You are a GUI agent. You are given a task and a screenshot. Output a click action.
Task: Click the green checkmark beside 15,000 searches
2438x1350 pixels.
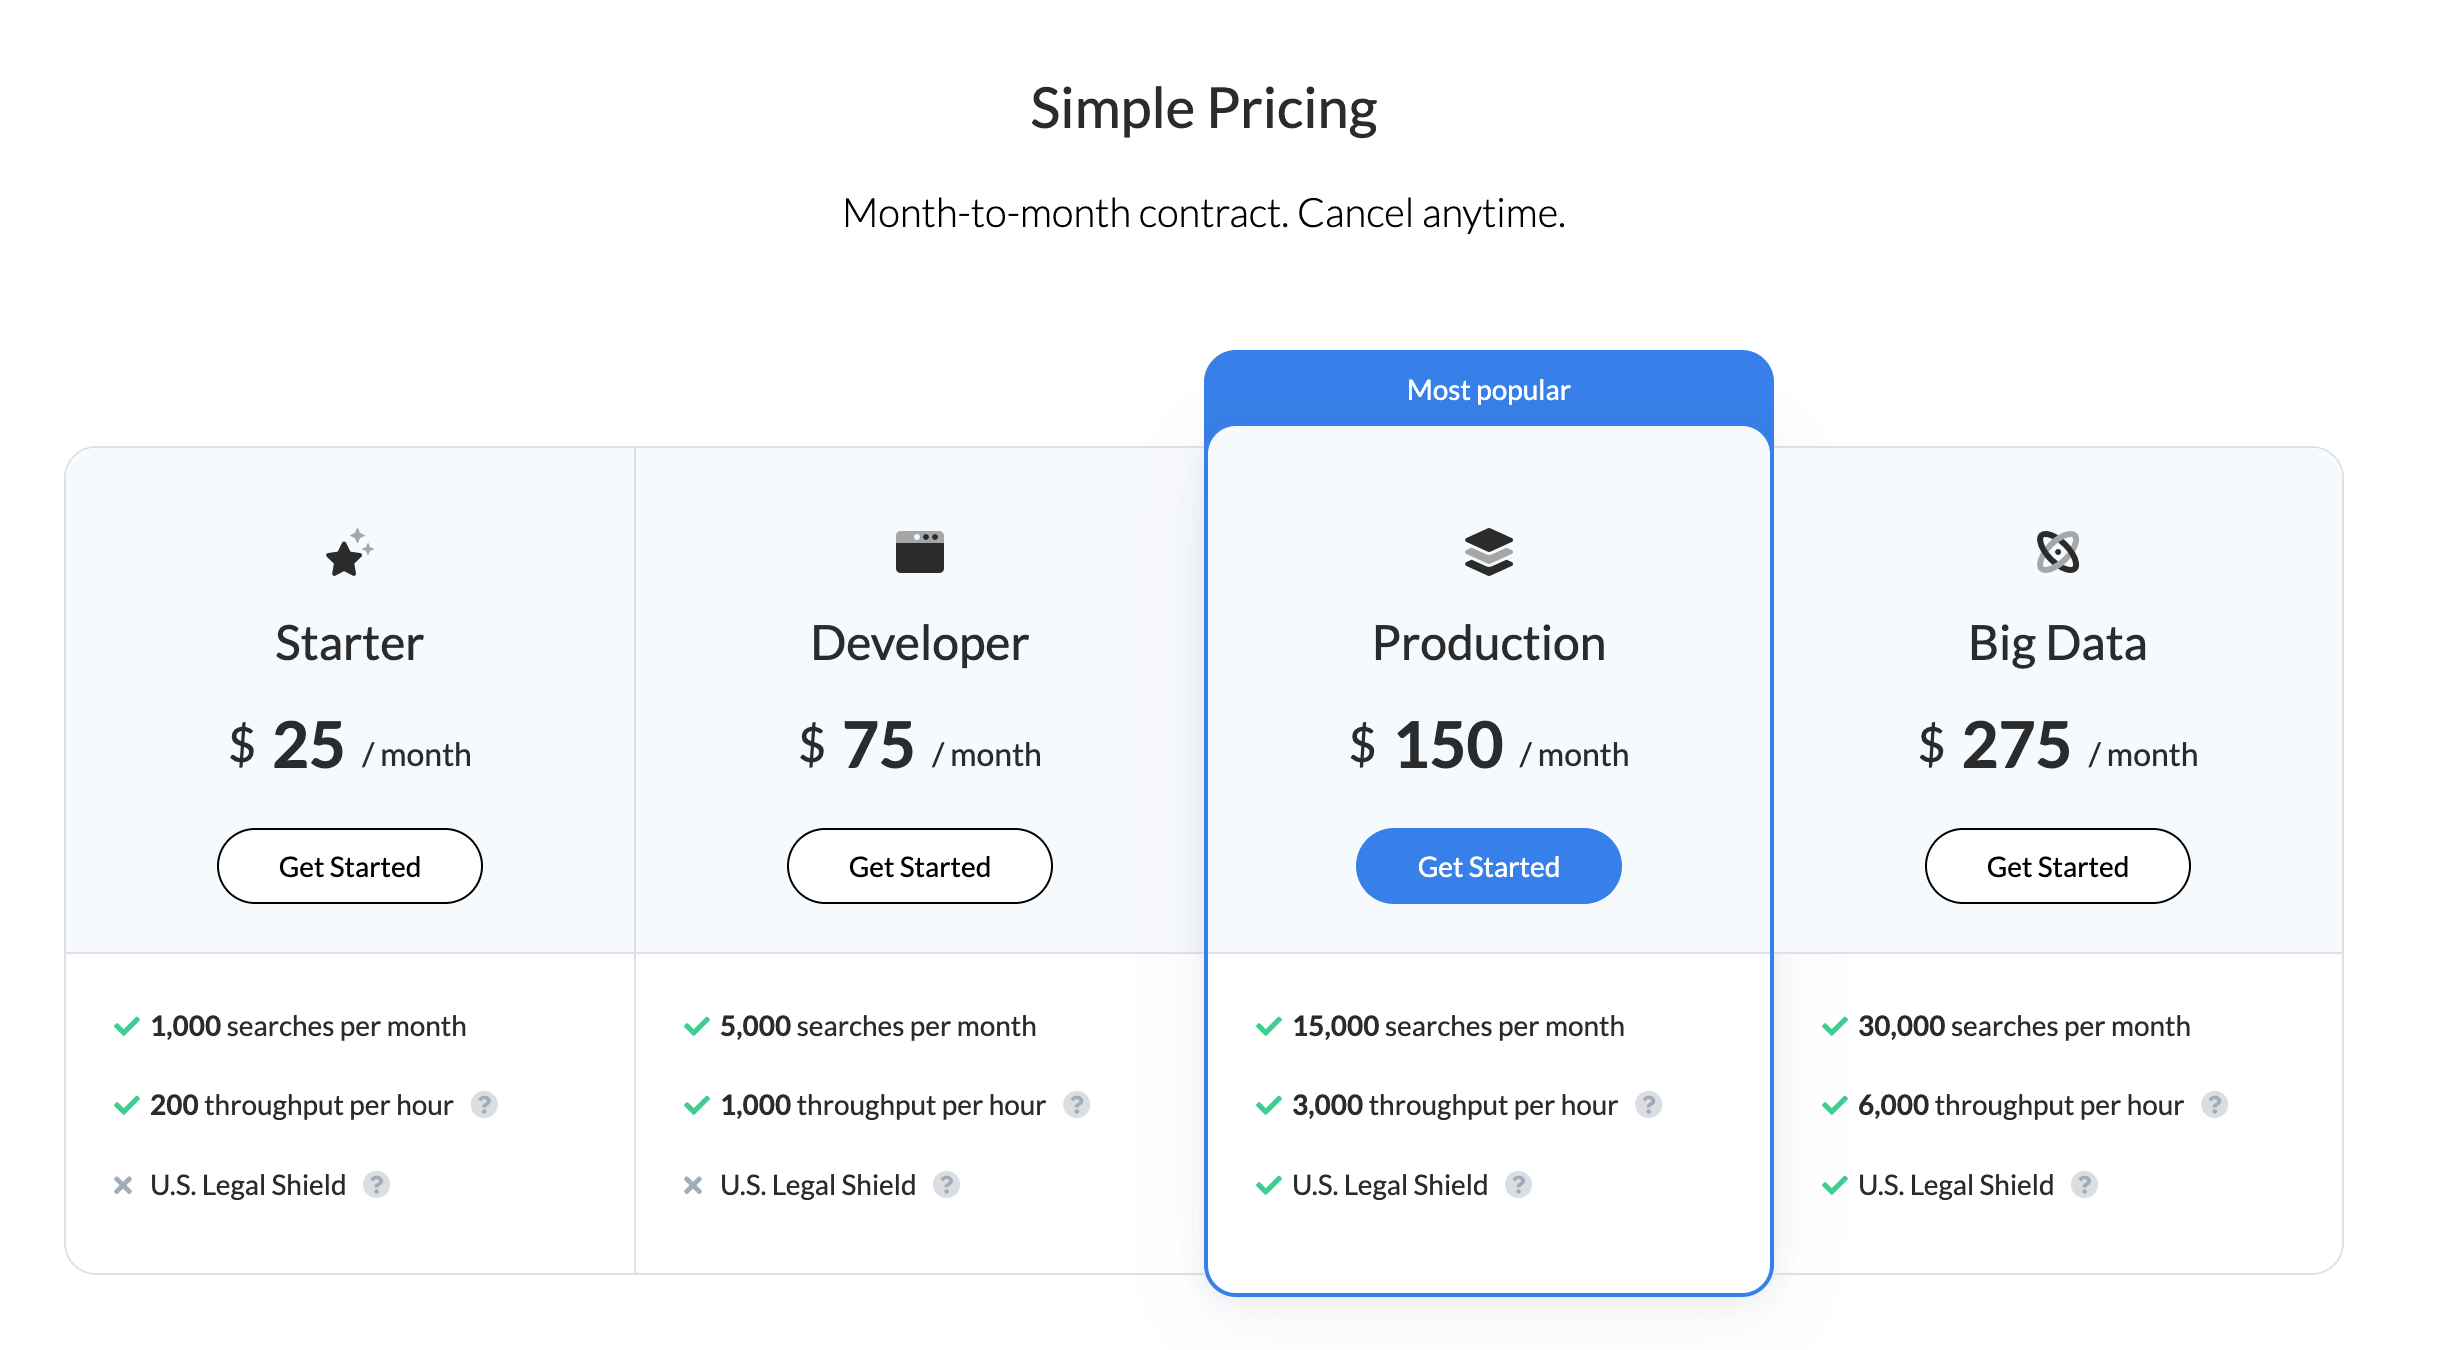[x=1267, y=1025]
